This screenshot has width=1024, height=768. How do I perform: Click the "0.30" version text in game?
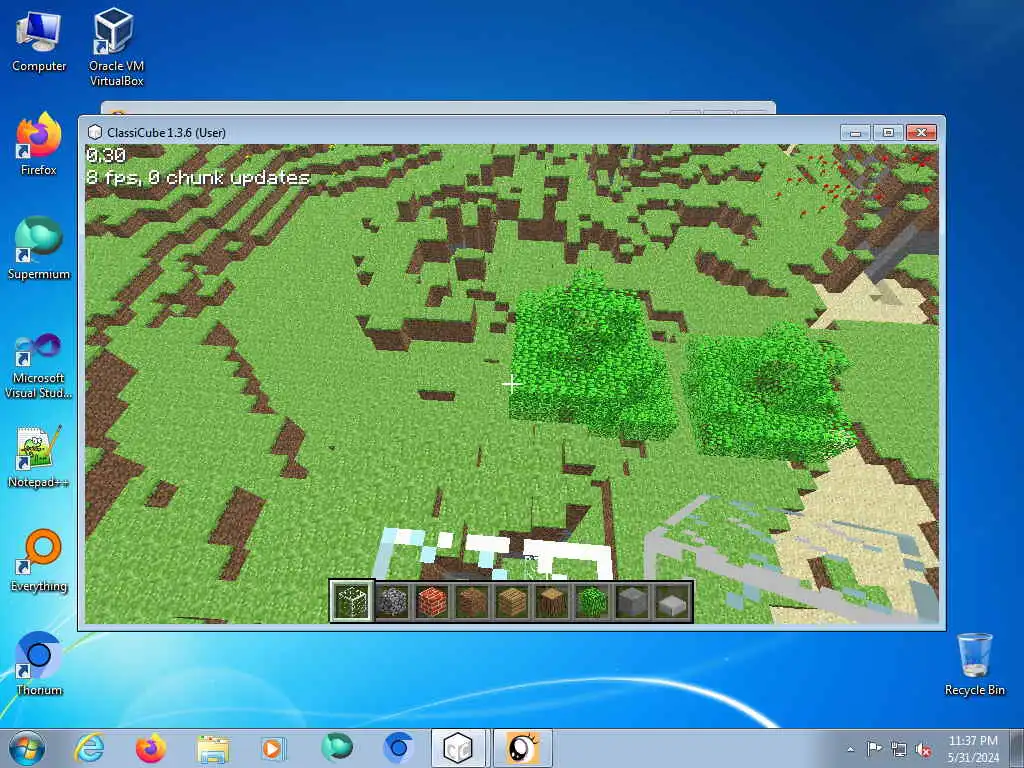point(106,155)
